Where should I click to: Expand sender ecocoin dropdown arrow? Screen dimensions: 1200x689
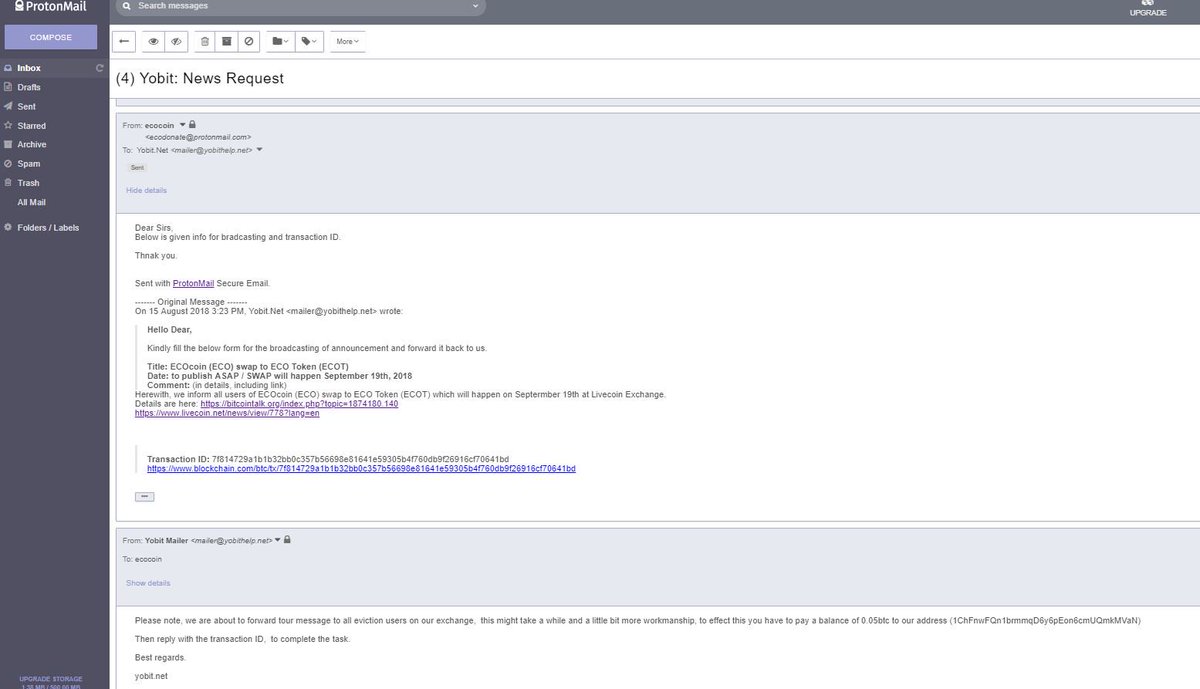(182, 125)
